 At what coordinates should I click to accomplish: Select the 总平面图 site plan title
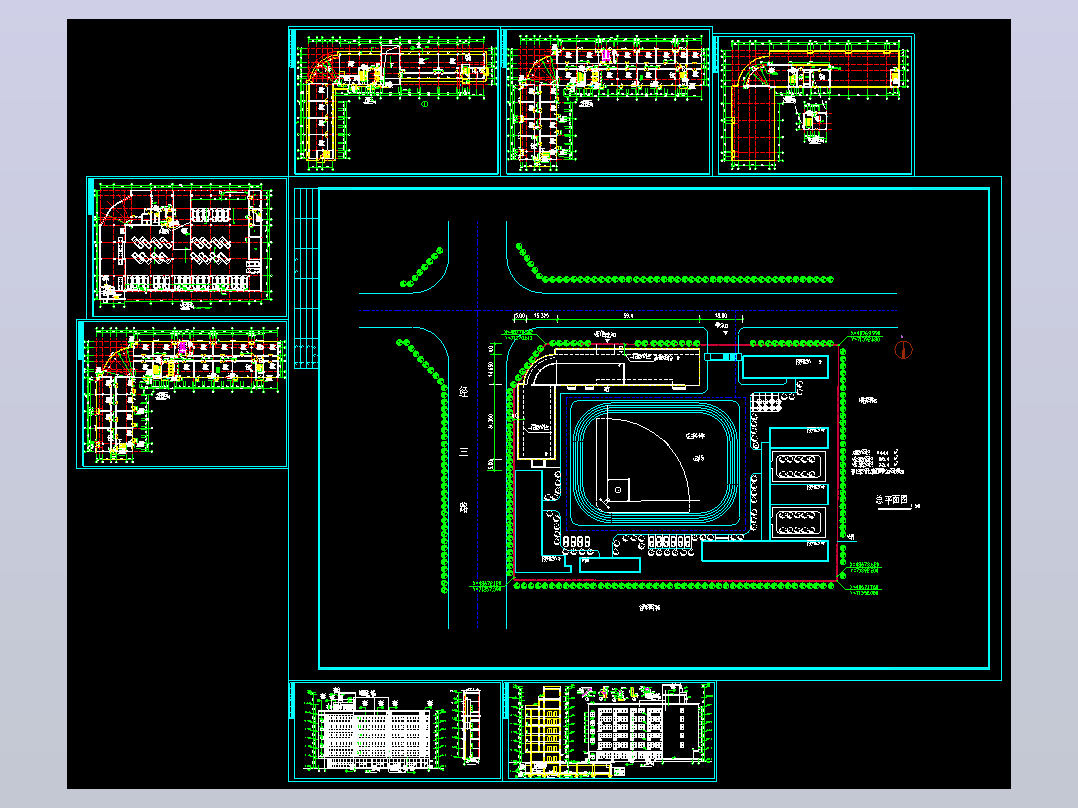click(892, 500)
